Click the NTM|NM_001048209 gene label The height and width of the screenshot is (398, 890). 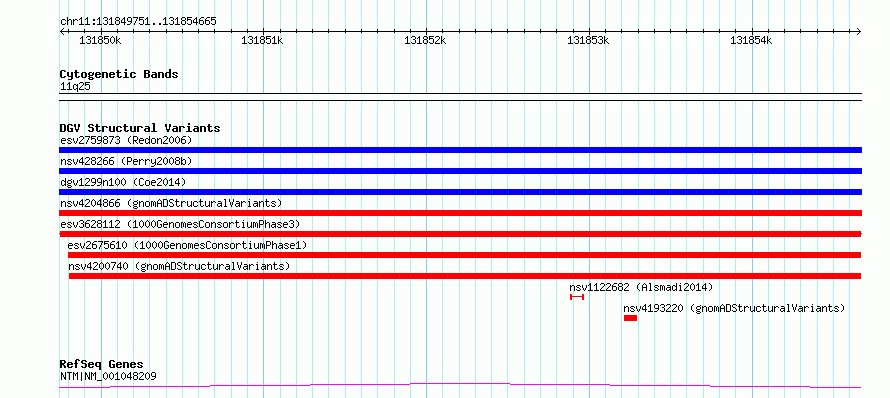tap(108, 376)
